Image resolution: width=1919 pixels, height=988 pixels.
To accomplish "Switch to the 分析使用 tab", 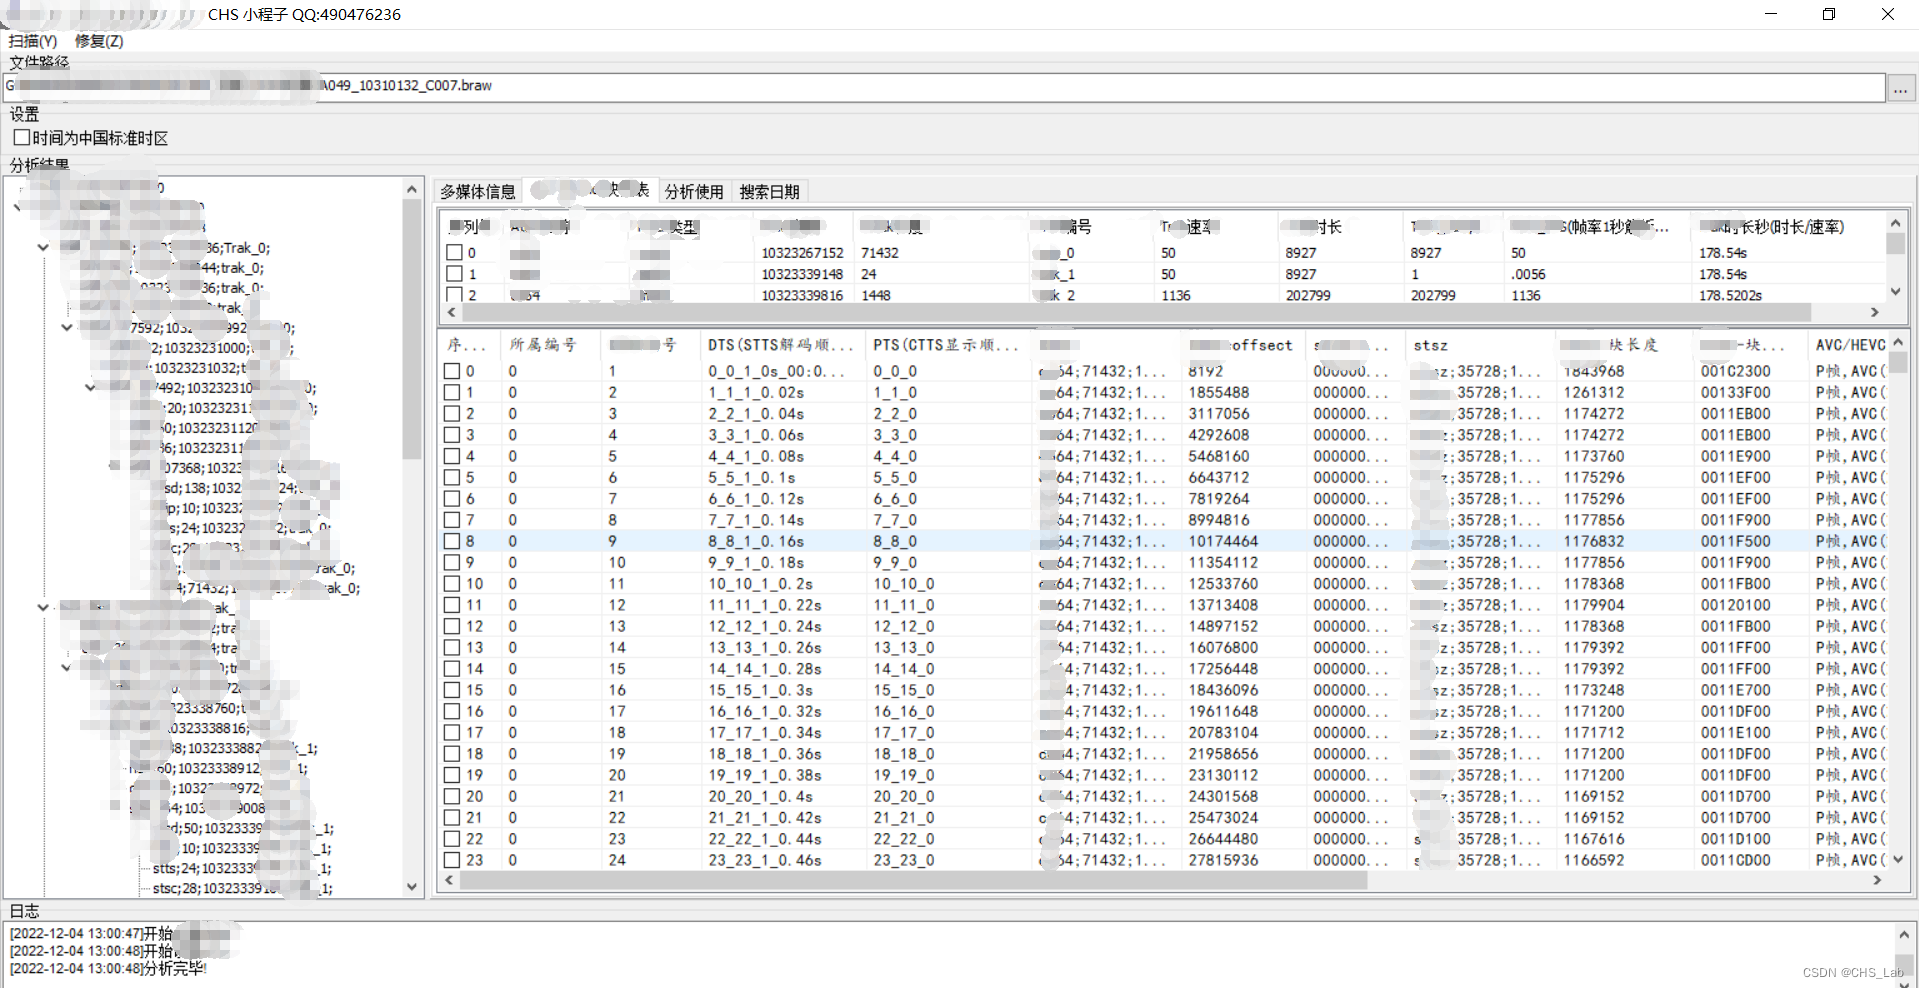I will (694, 191).
